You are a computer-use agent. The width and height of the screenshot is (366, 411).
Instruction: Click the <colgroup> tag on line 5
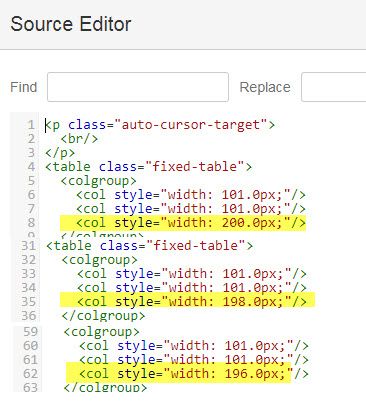tap(99, 181)
